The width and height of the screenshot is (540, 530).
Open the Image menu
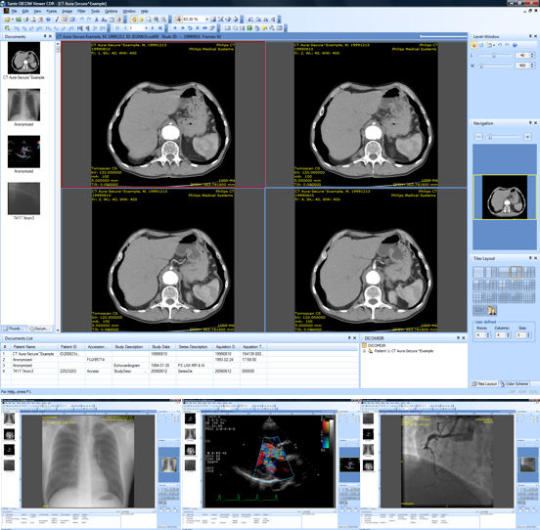pyautogui.click(x=67, y=11)
